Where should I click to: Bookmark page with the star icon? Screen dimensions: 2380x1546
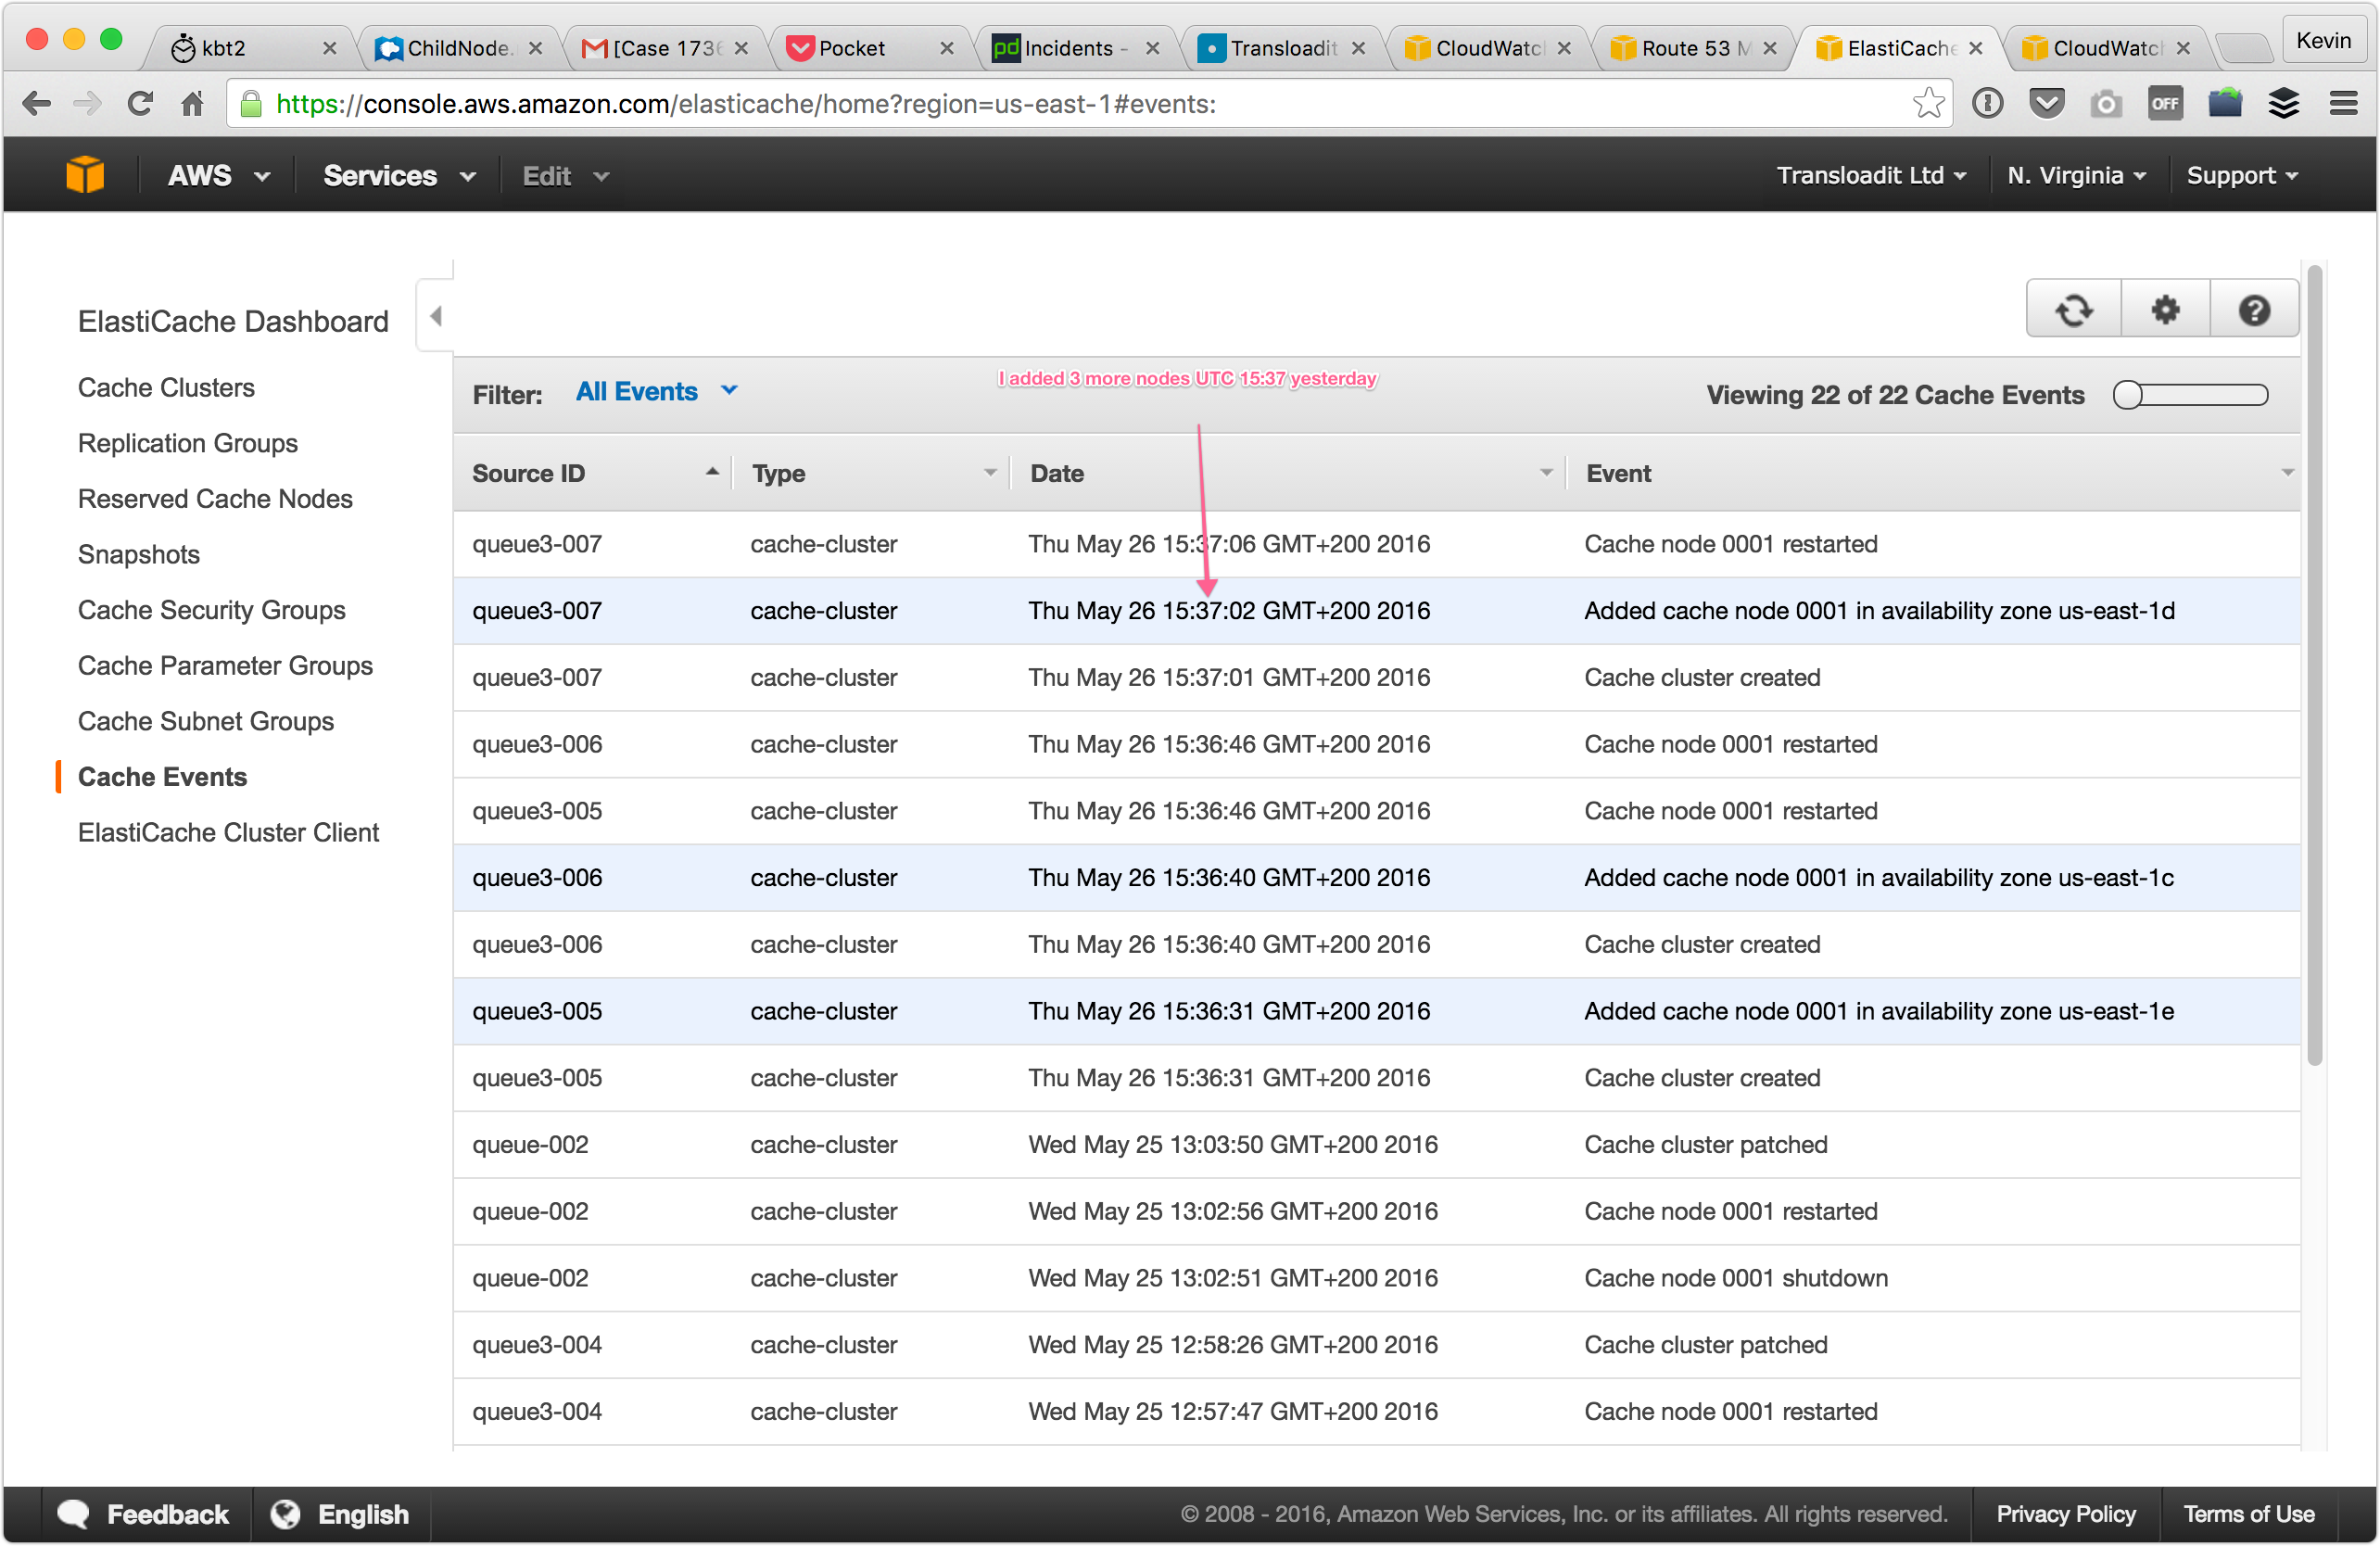coord(1928,103)
